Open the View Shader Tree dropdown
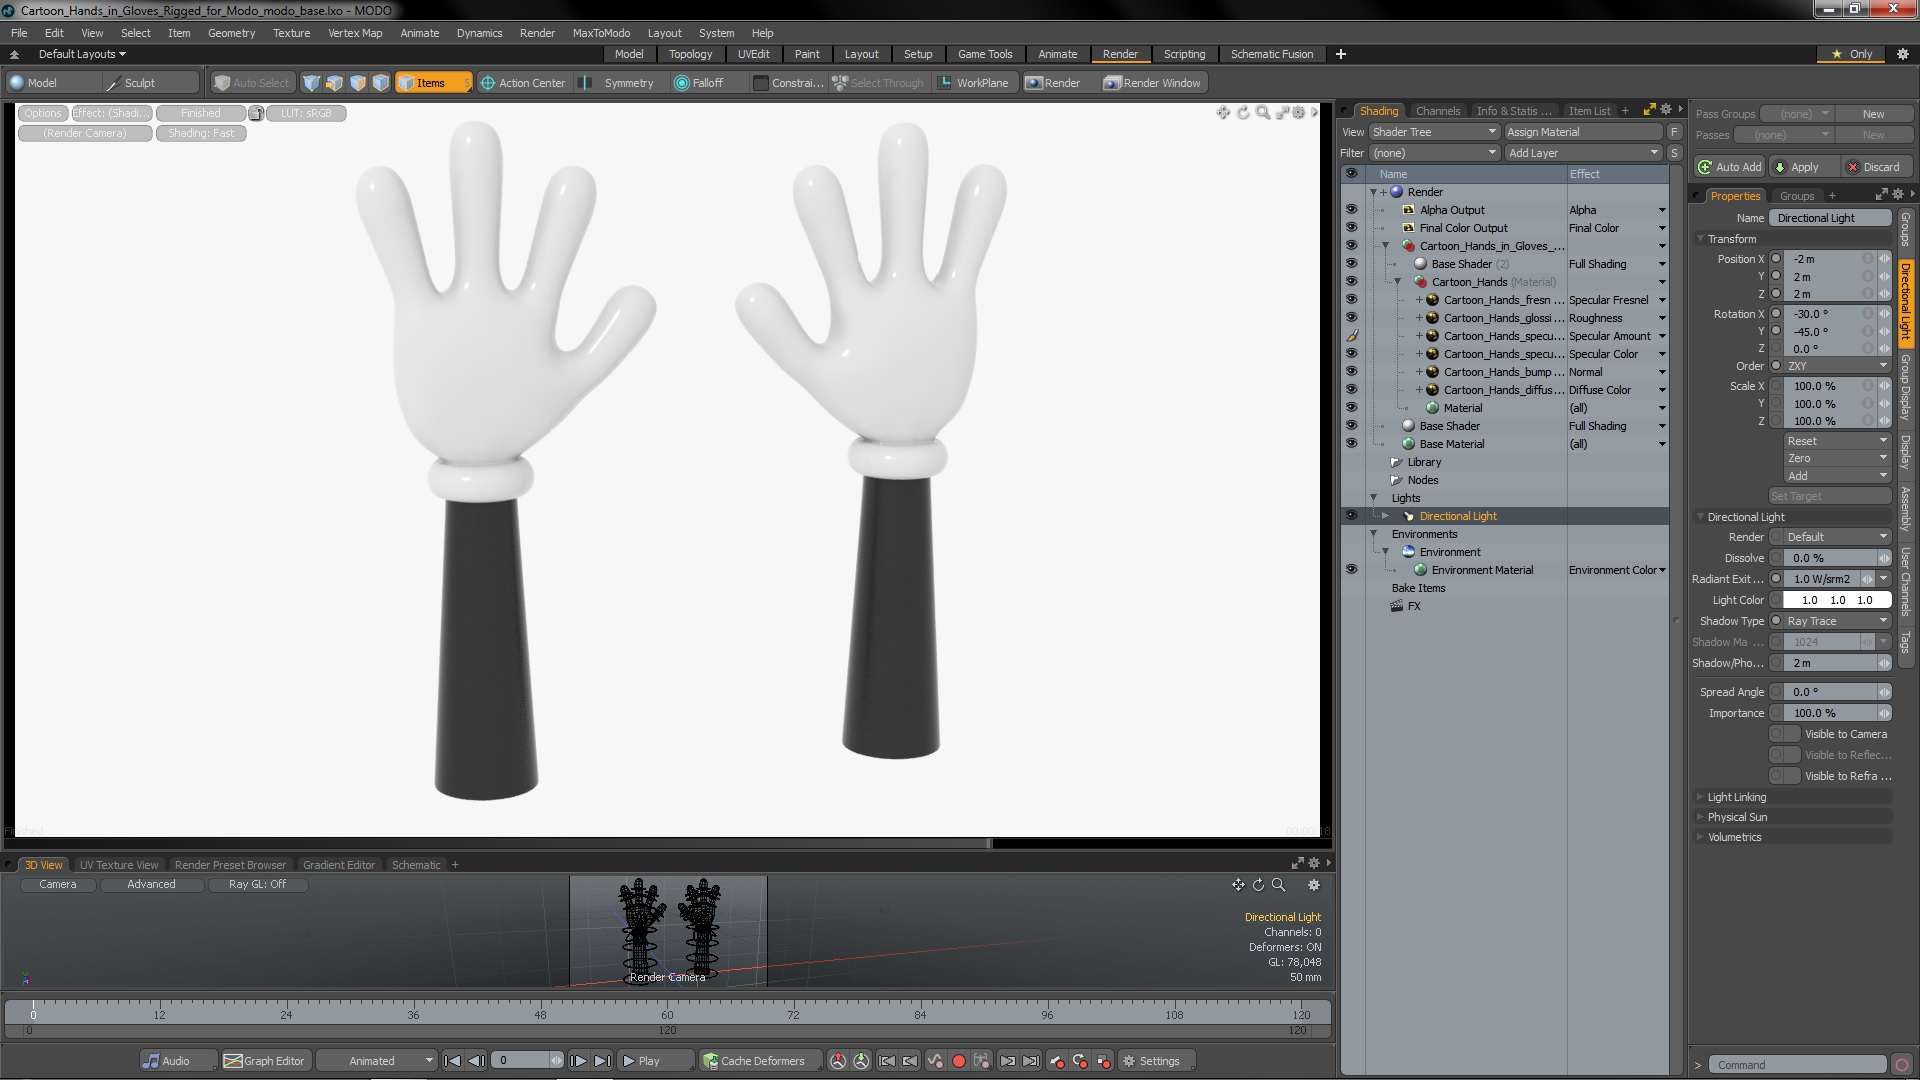This screenshot has height=1080, width=1920. [x=1433, y=132]
